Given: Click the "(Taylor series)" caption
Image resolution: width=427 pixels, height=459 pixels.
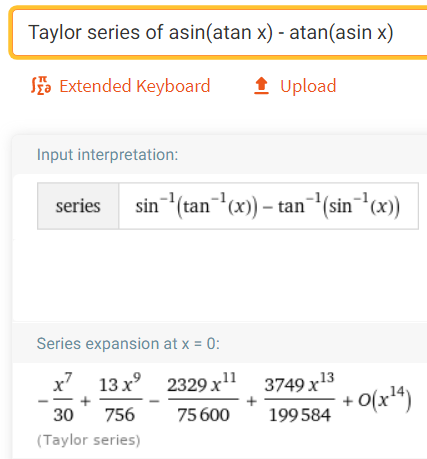Looking at the screenshot, I should coord(88,440).
